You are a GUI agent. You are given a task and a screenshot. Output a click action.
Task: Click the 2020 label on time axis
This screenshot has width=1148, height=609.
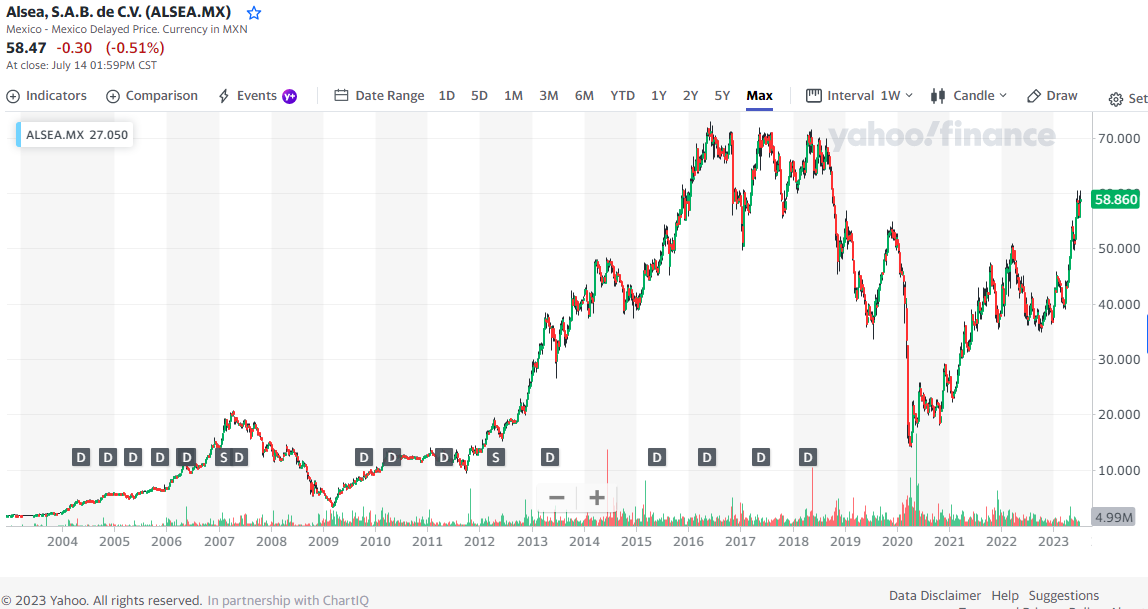pyautogui.click(x=897, y=542)
